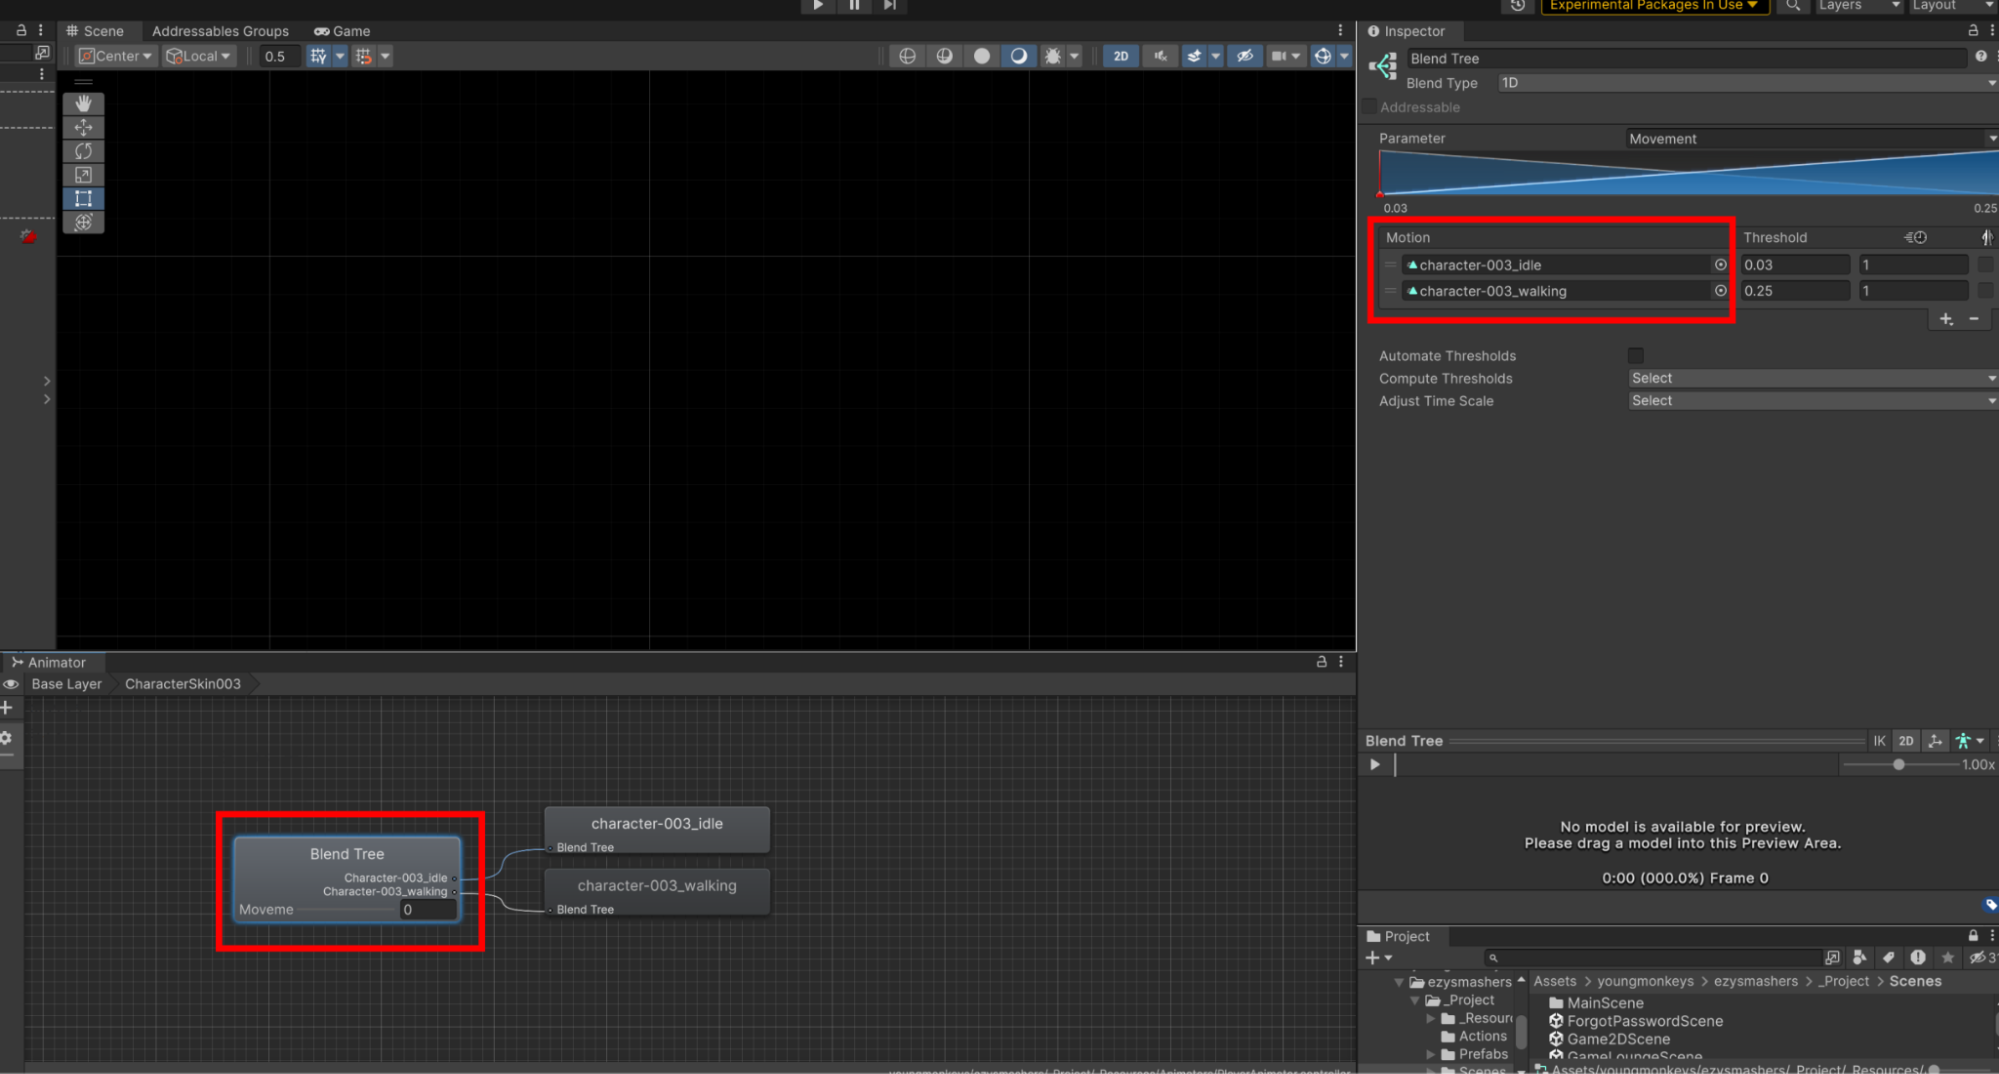Toggle preview avatar pivot icon
Image resolution: width=1999 pixels, height=1074 pixels.
(x=1936, y=741)
